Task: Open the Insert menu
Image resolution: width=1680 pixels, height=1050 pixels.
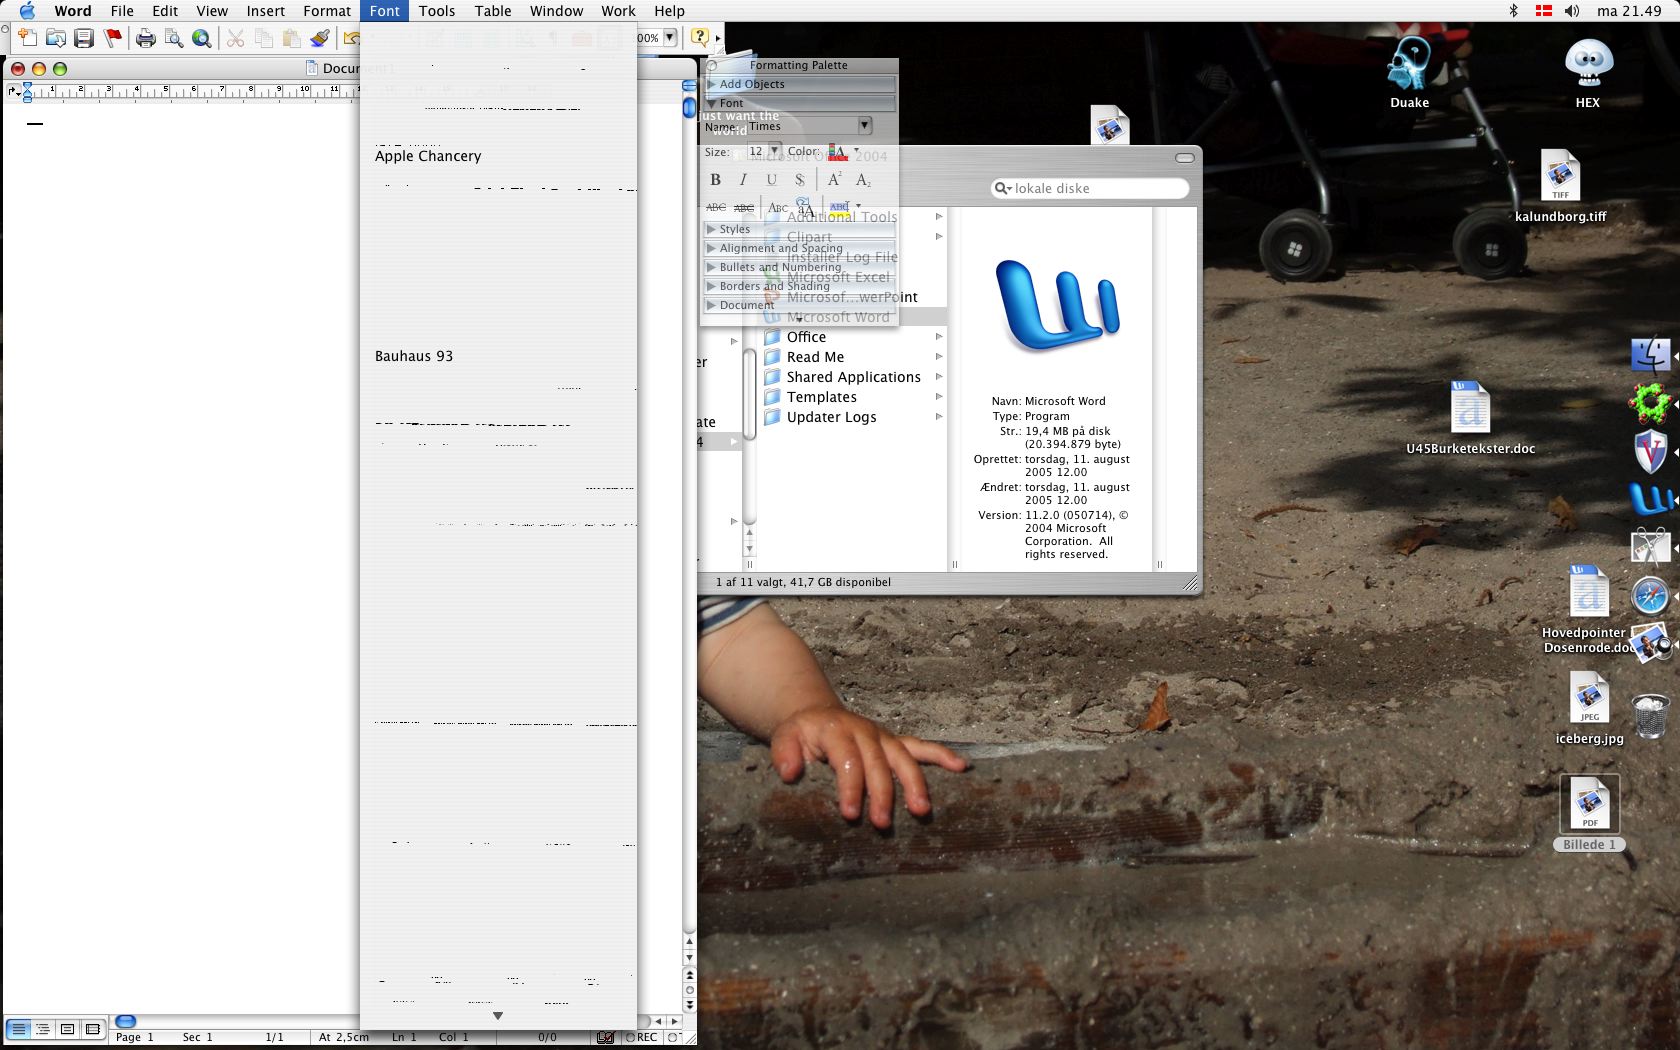Action: [266, 11]
